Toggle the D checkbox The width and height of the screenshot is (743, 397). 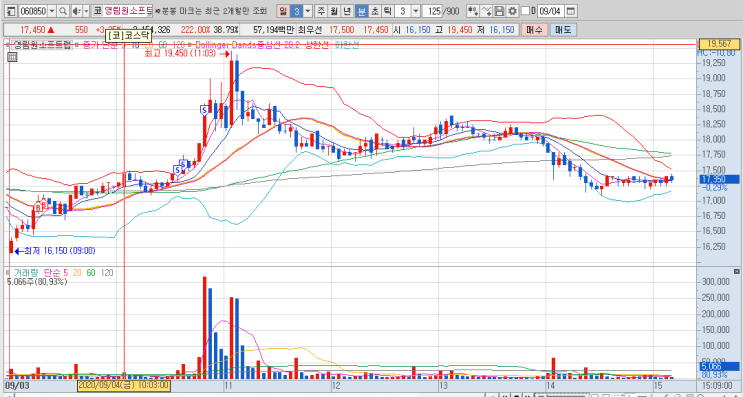pyautogui.click(x=525, y=10)
